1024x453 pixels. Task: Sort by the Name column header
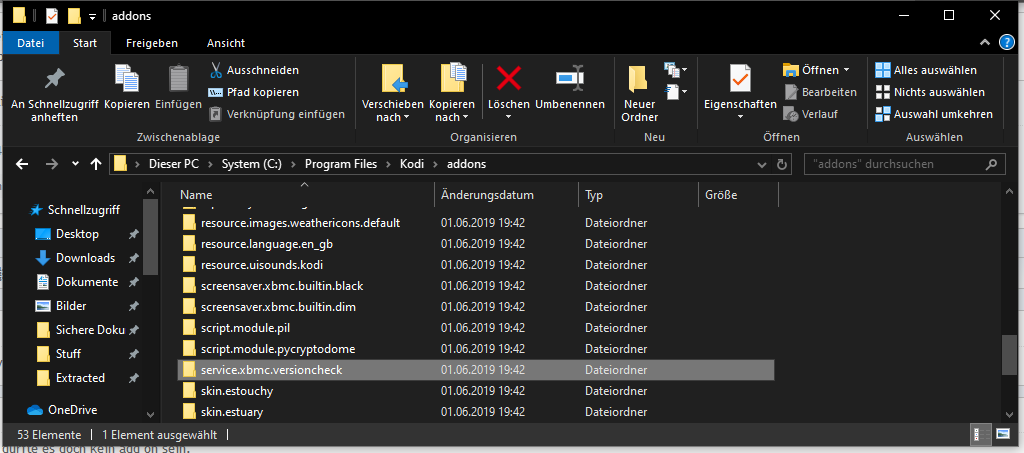click(304, 195)
